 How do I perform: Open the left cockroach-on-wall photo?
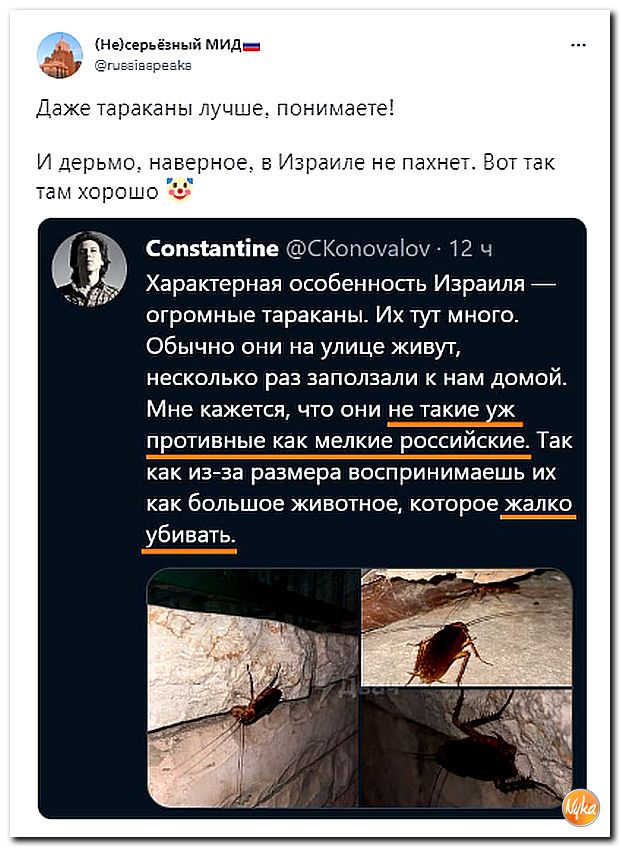click(x=253, y=687)
